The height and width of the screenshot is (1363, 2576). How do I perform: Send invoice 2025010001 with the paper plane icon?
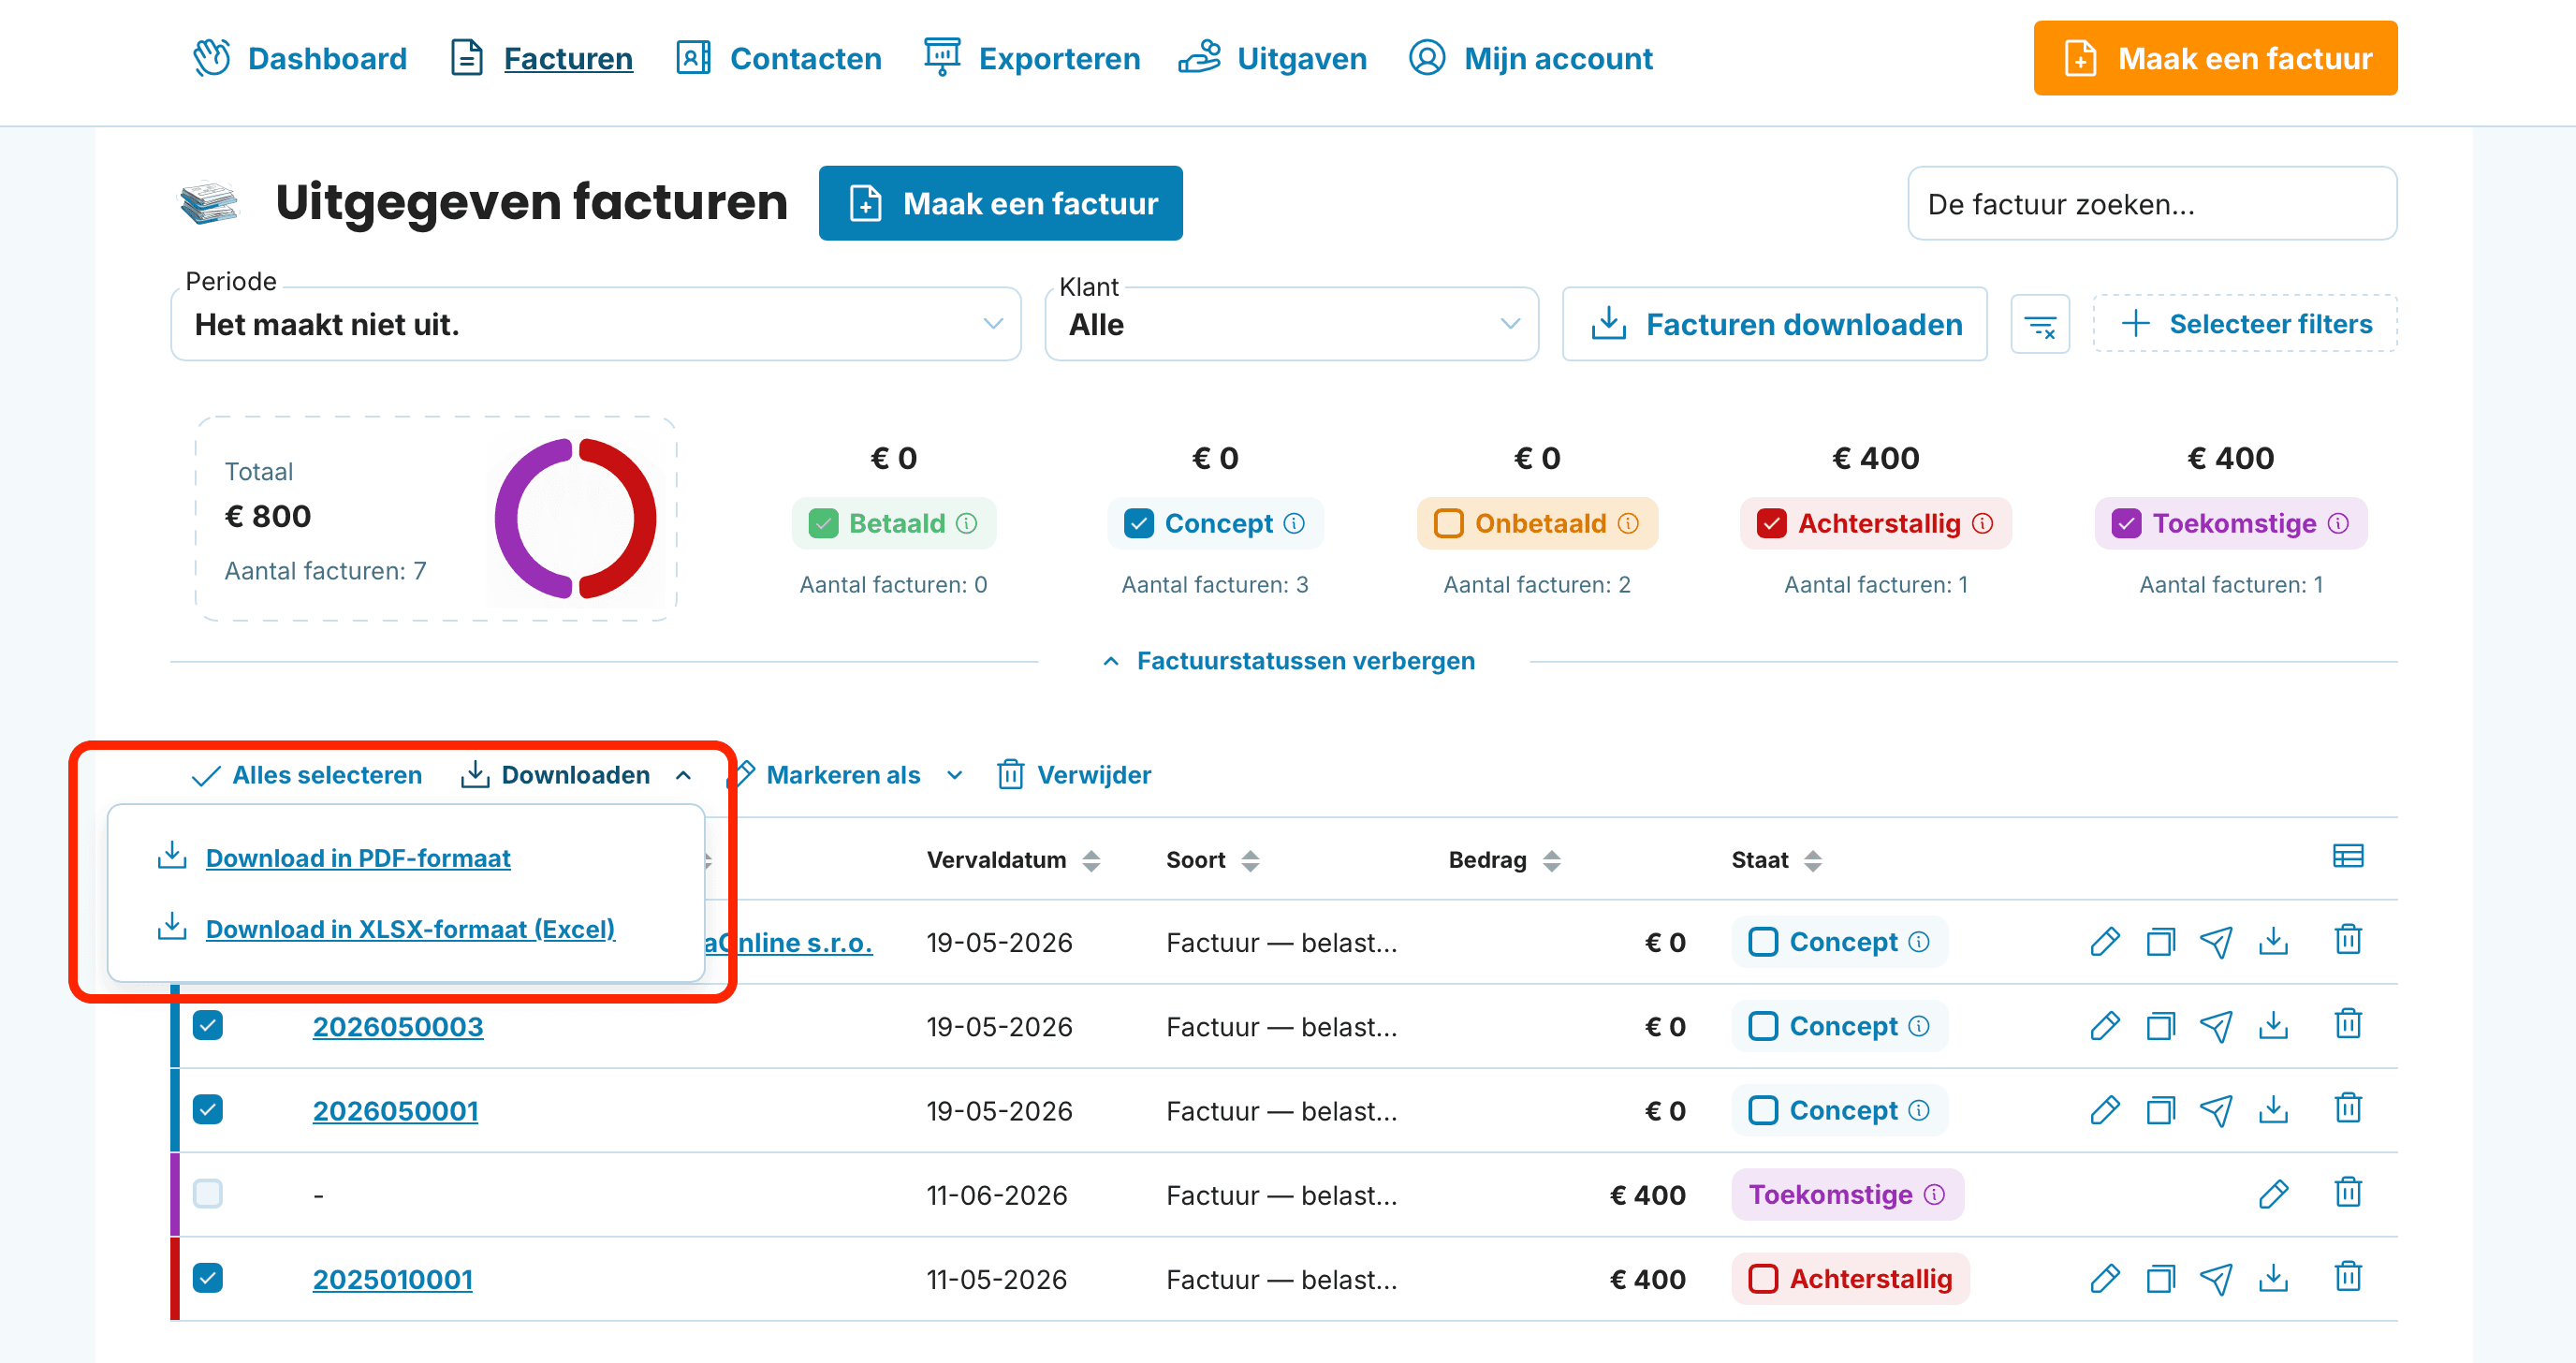click(2216, 1279)
